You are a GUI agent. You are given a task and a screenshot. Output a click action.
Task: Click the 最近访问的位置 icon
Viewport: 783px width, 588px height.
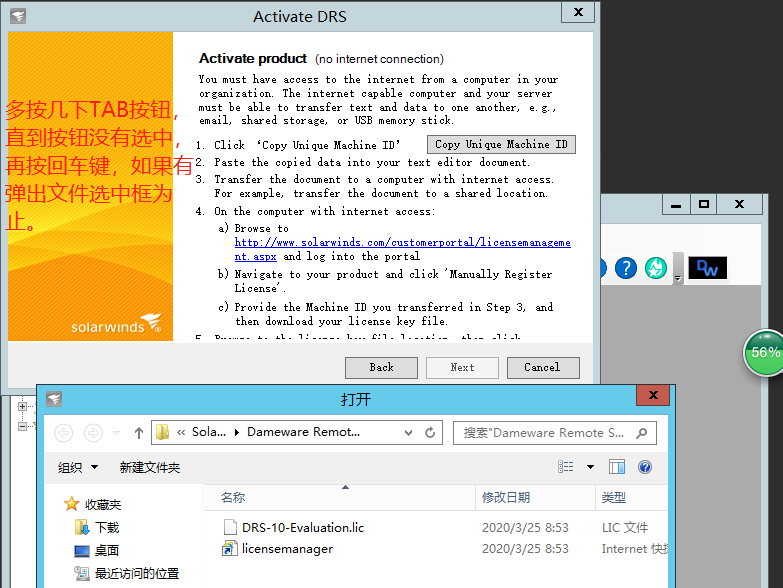81,574
